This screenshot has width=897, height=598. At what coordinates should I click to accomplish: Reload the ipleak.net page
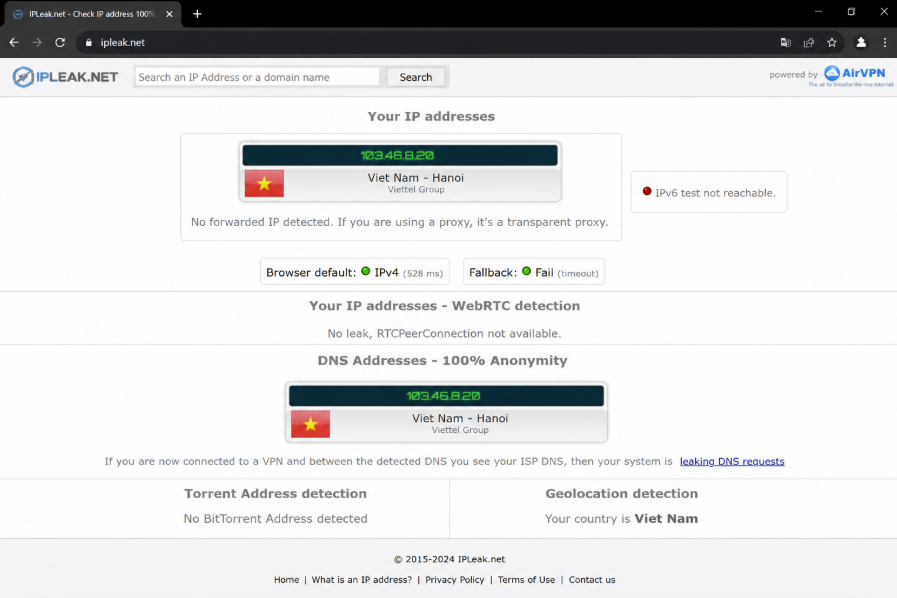[x=60, y=42]
